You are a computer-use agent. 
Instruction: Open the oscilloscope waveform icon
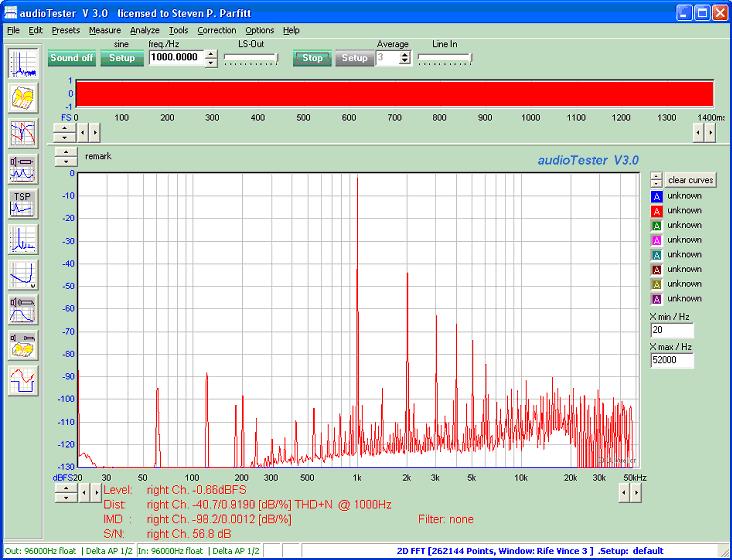coord(23,380)
